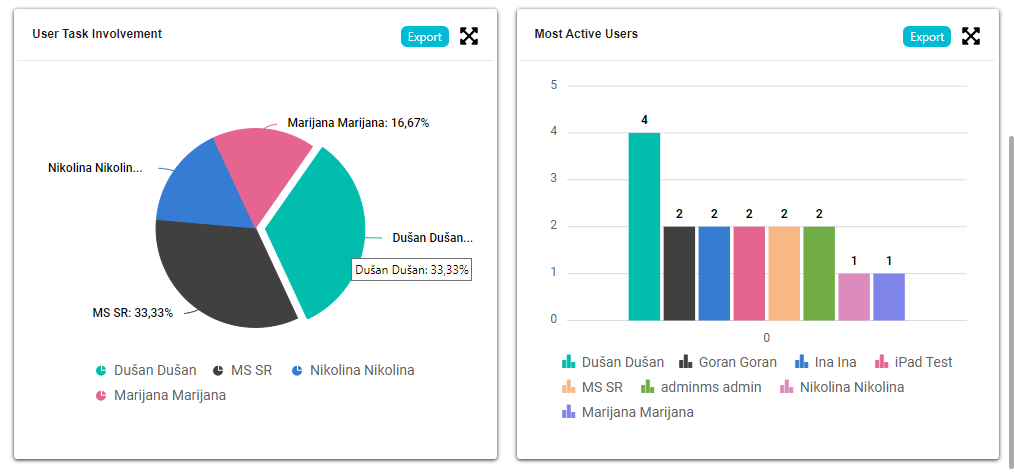
Task: Export the User Task Involvement chart
Action: [425, 36]
